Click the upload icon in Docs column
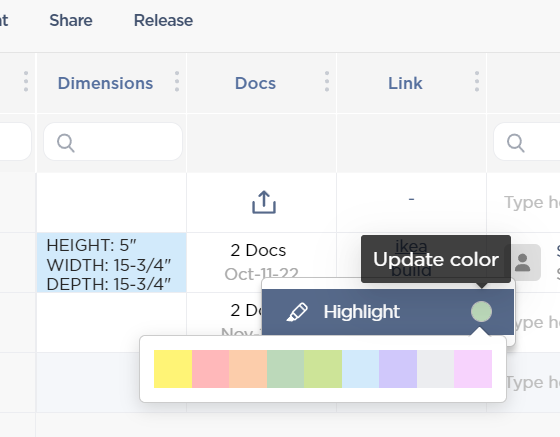 click(x=264, y=202)
